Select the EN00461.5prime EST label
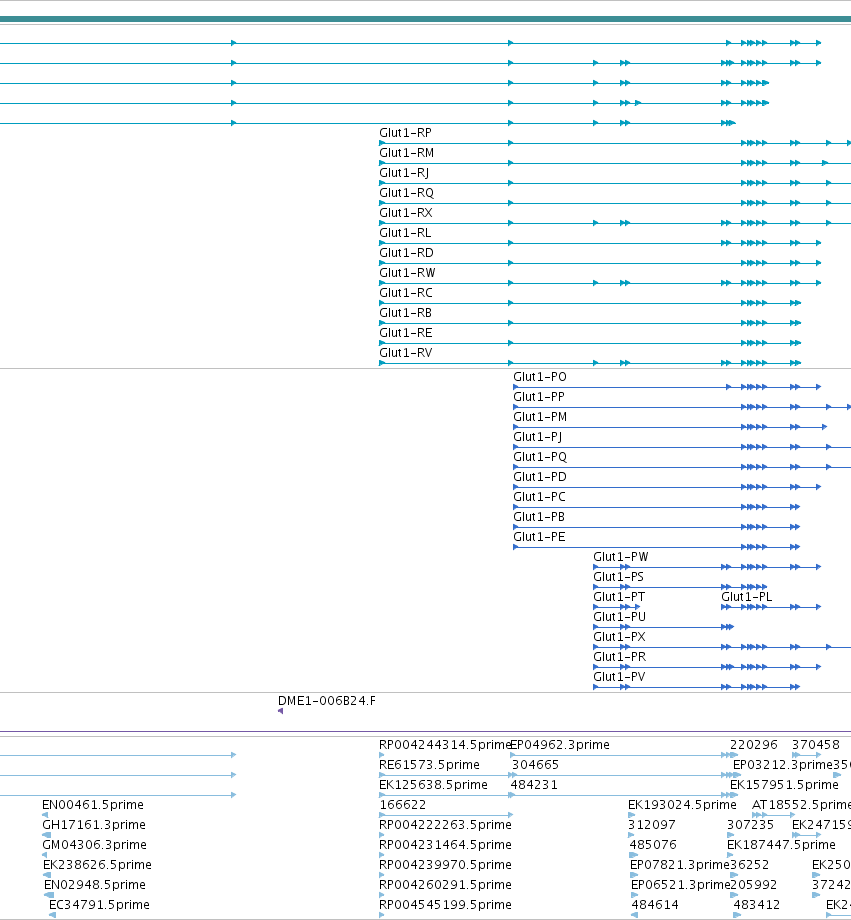This screenshot has height=920, width=851. pyautogui.click(x=93, y=804)
